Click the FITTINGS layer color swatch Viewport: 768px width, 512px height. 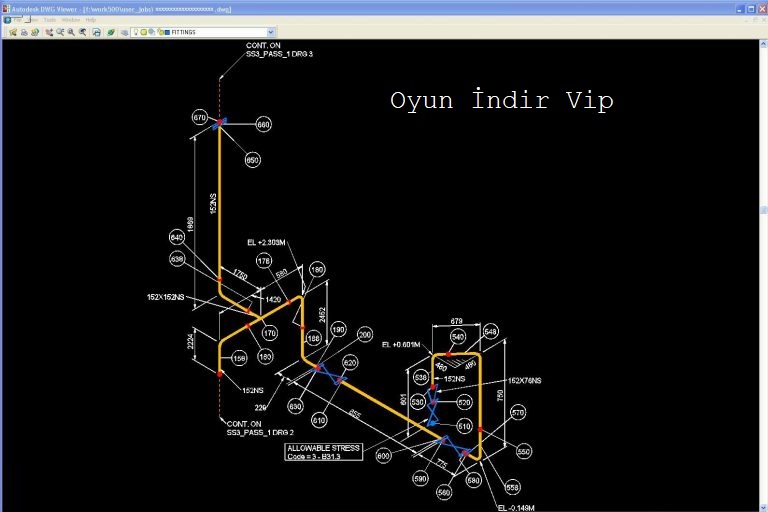click(x=166, y=32)
